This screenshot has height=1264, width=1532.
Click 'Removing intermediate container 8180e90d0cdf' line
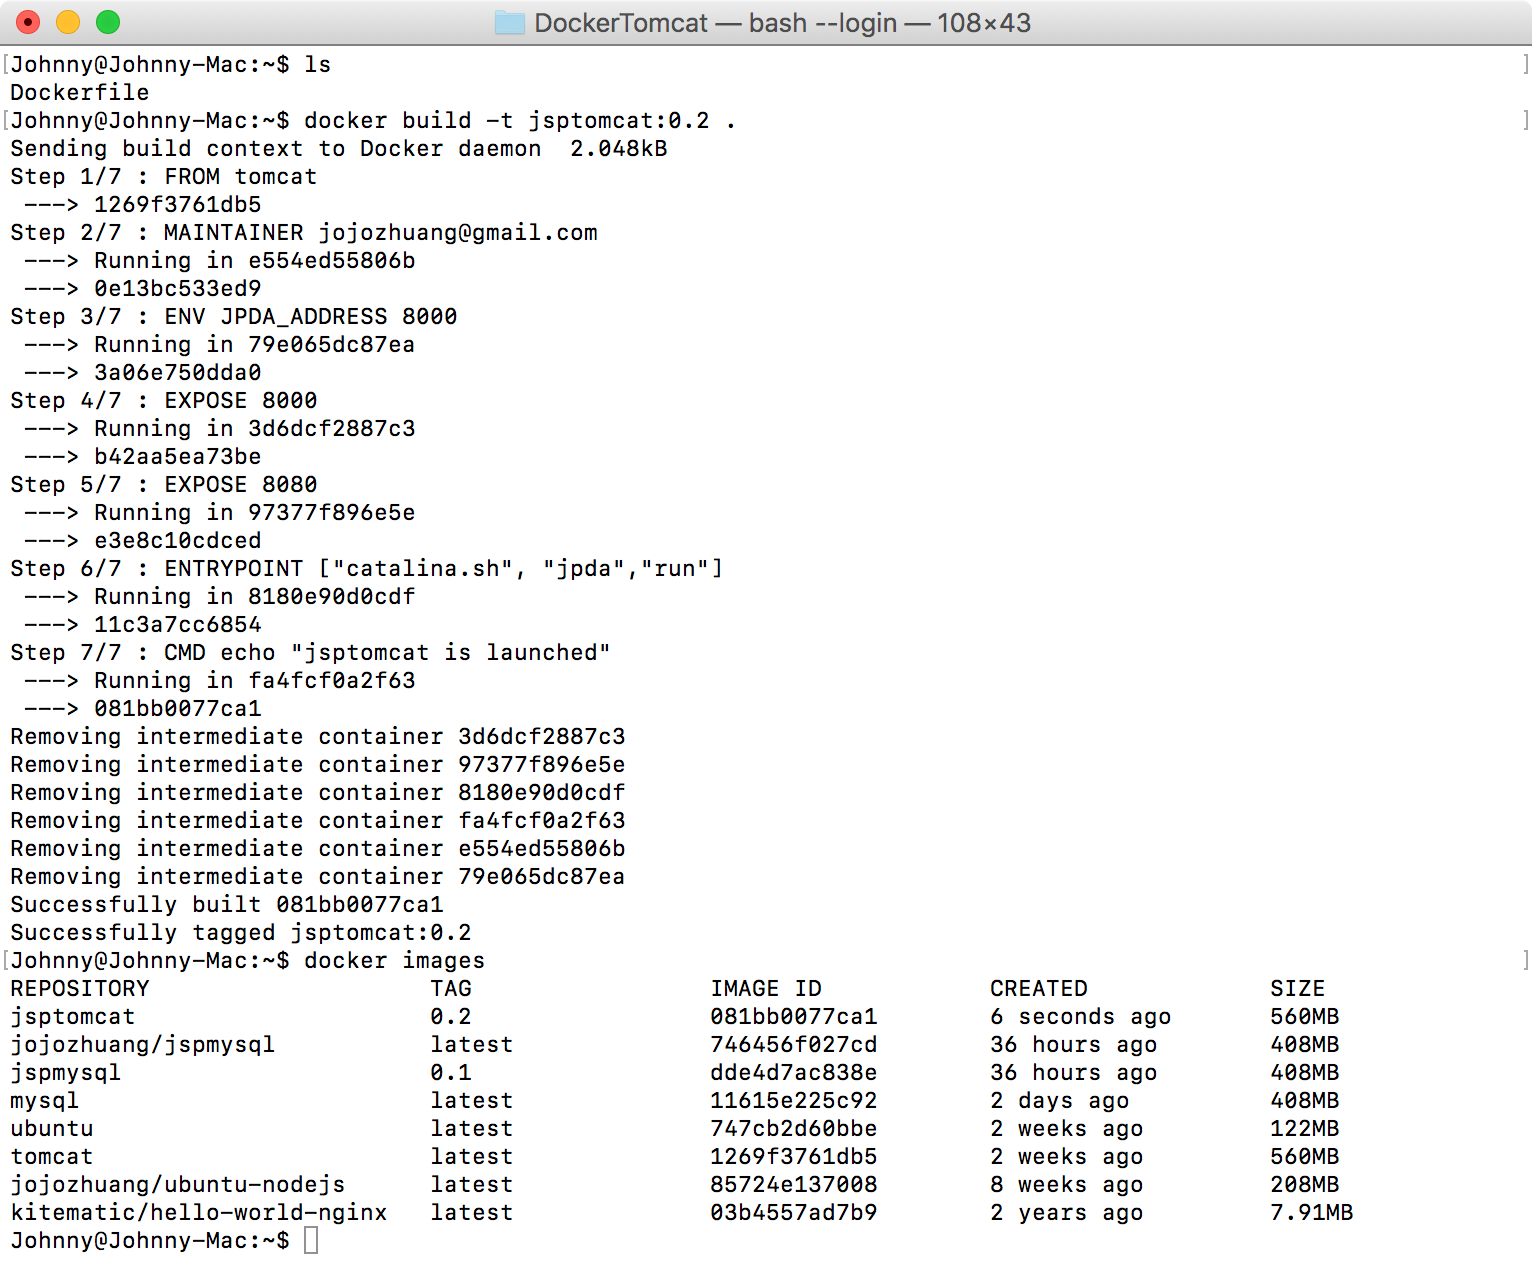point(318,792)
